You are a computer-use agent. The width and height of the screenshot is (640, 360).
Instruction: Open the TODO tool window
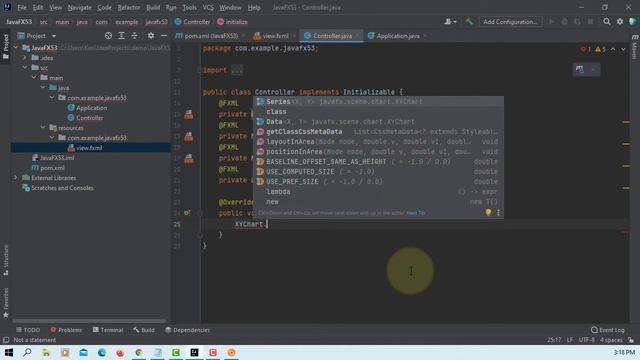coord(28,330)
